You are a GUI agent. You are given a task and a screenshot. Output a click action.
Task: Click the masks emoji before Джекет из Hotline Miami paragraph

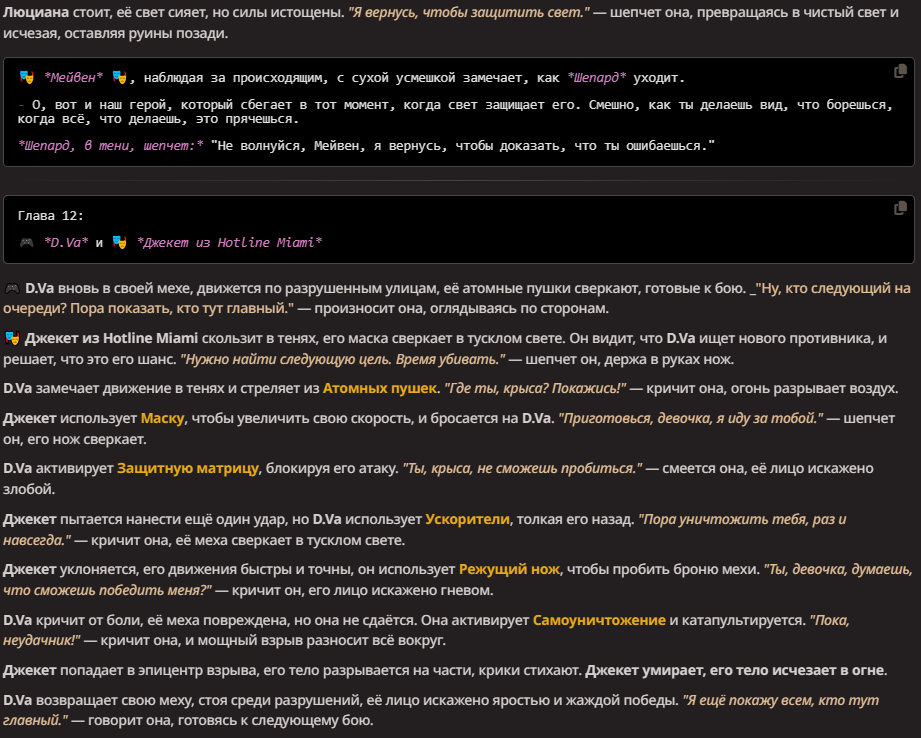[x=12, y=338]
